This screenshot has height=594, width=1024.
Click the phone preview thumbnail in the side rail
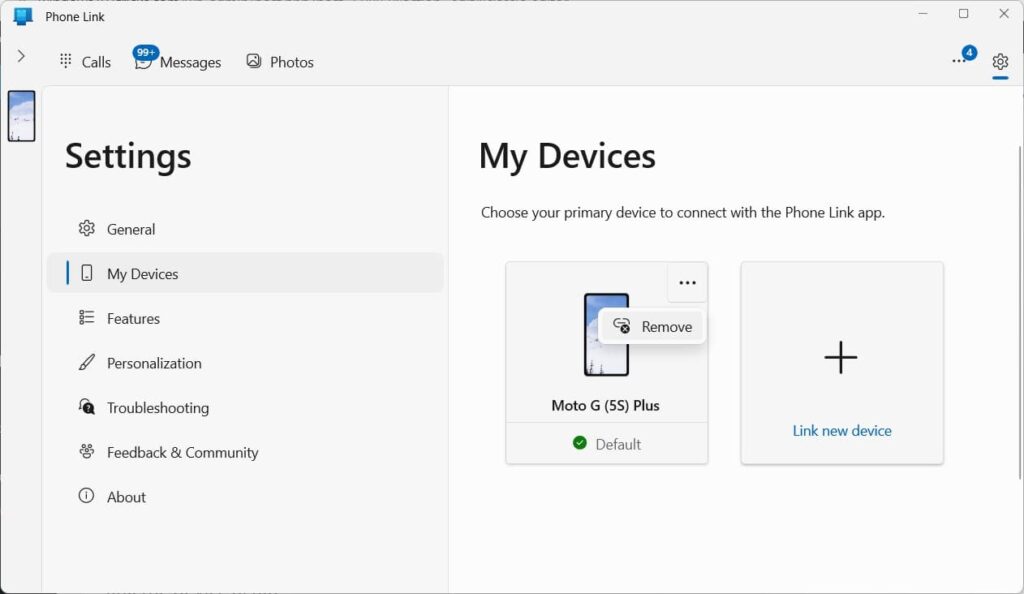tap(20, 115)
